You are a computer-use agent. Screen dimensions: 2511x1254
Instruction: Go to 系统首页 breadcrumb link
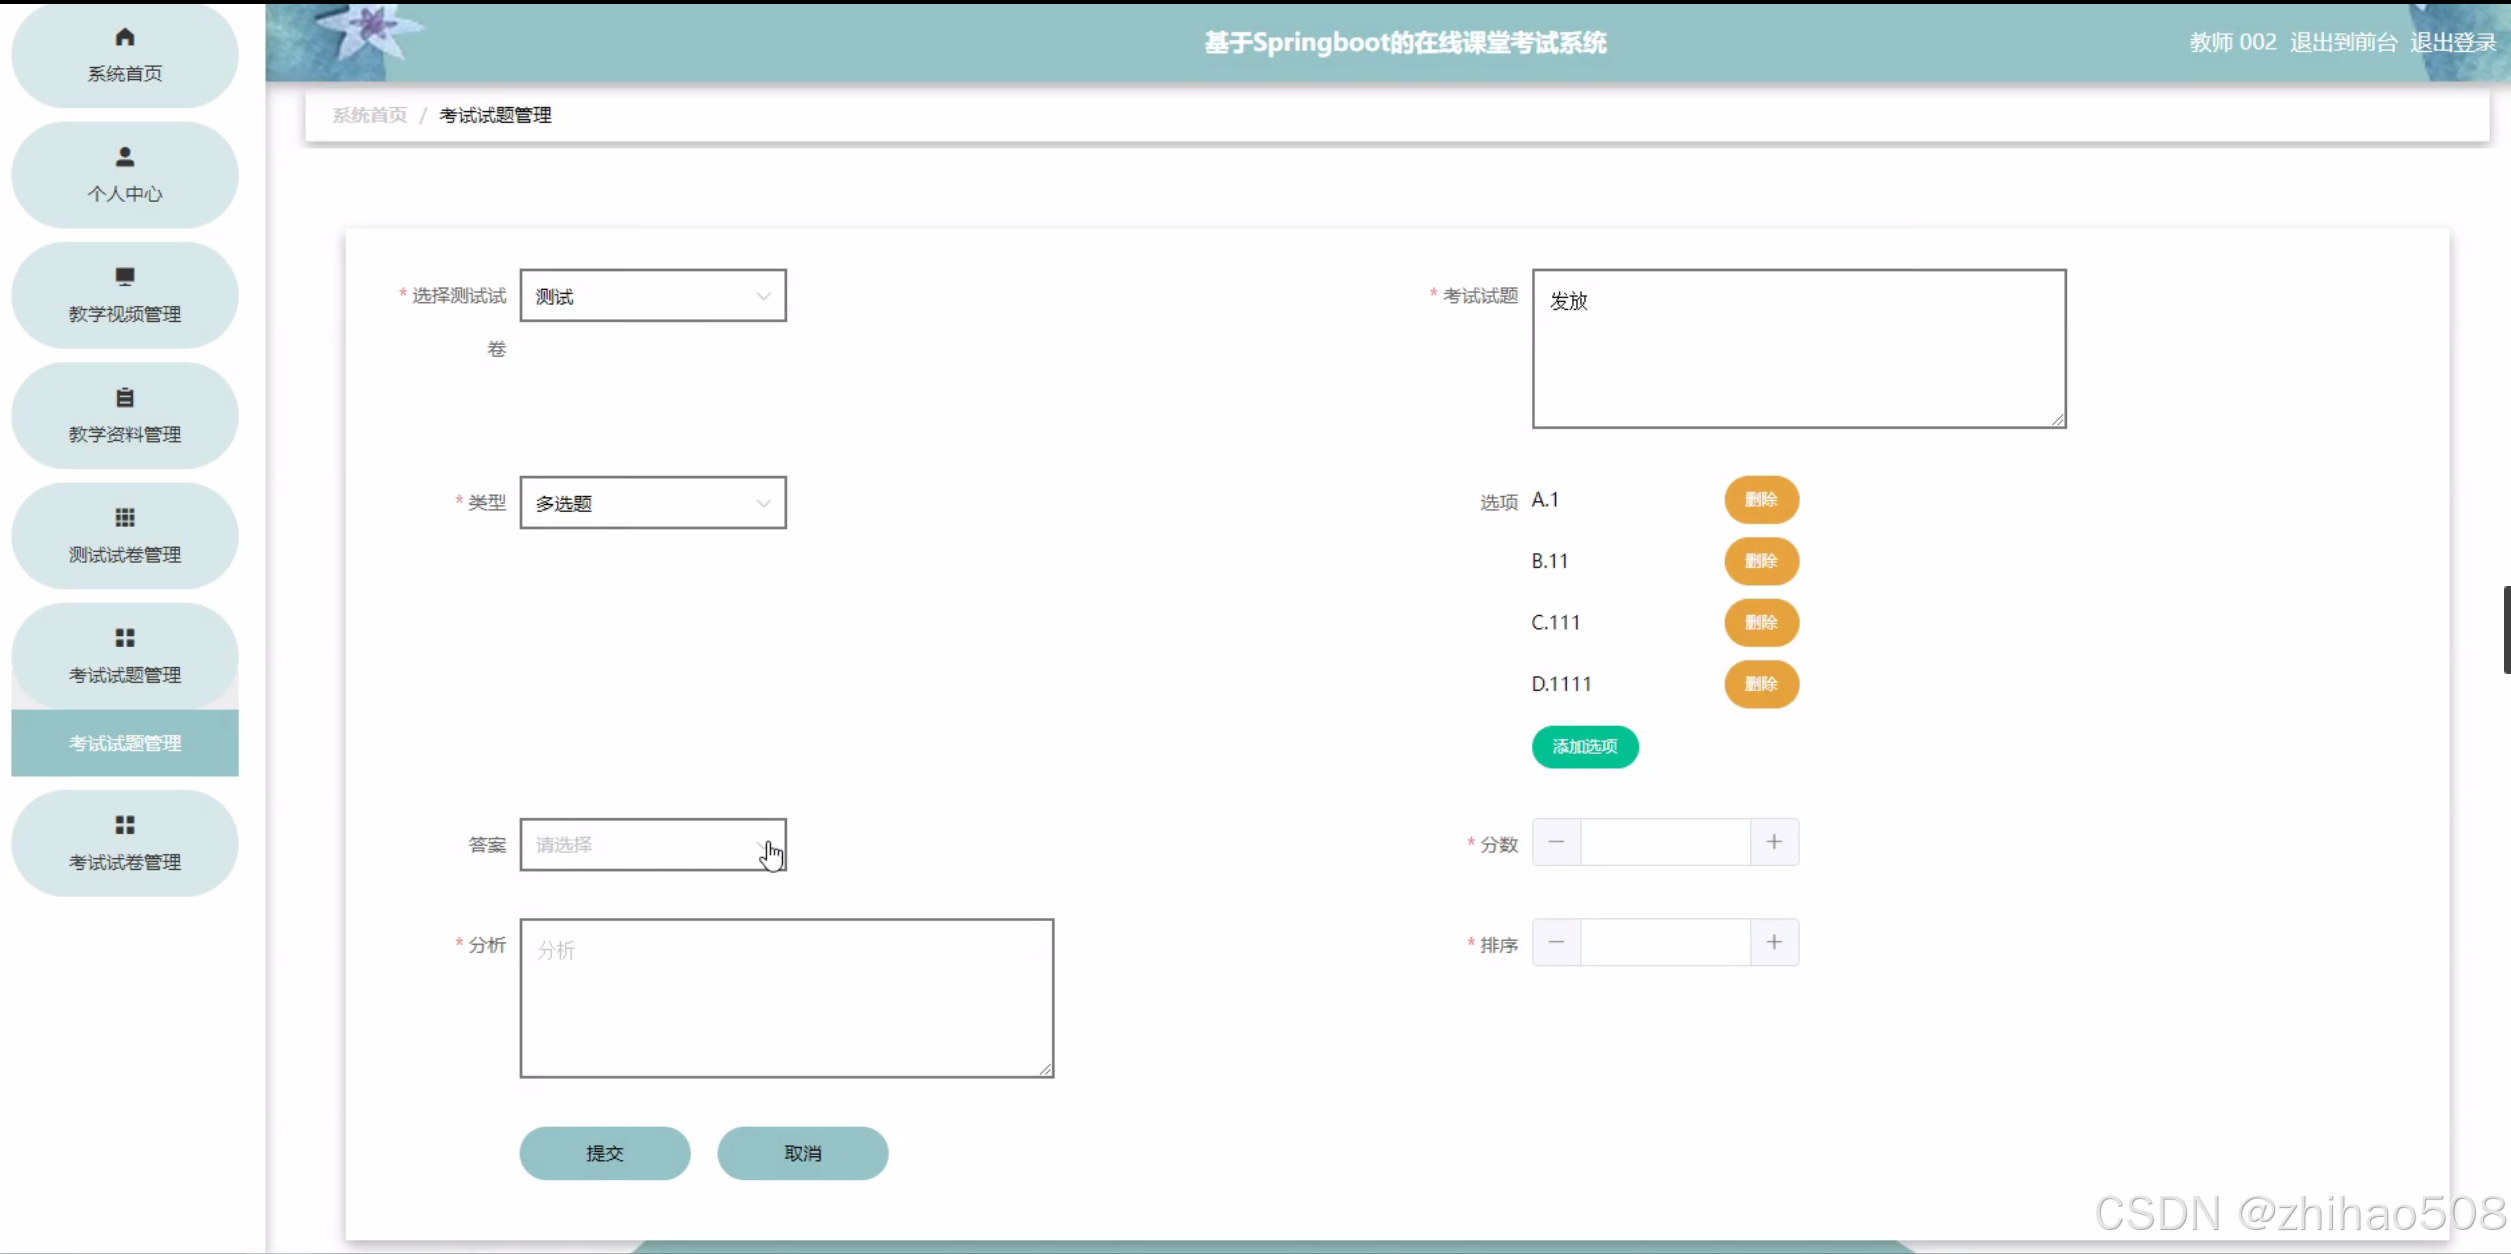369,115
